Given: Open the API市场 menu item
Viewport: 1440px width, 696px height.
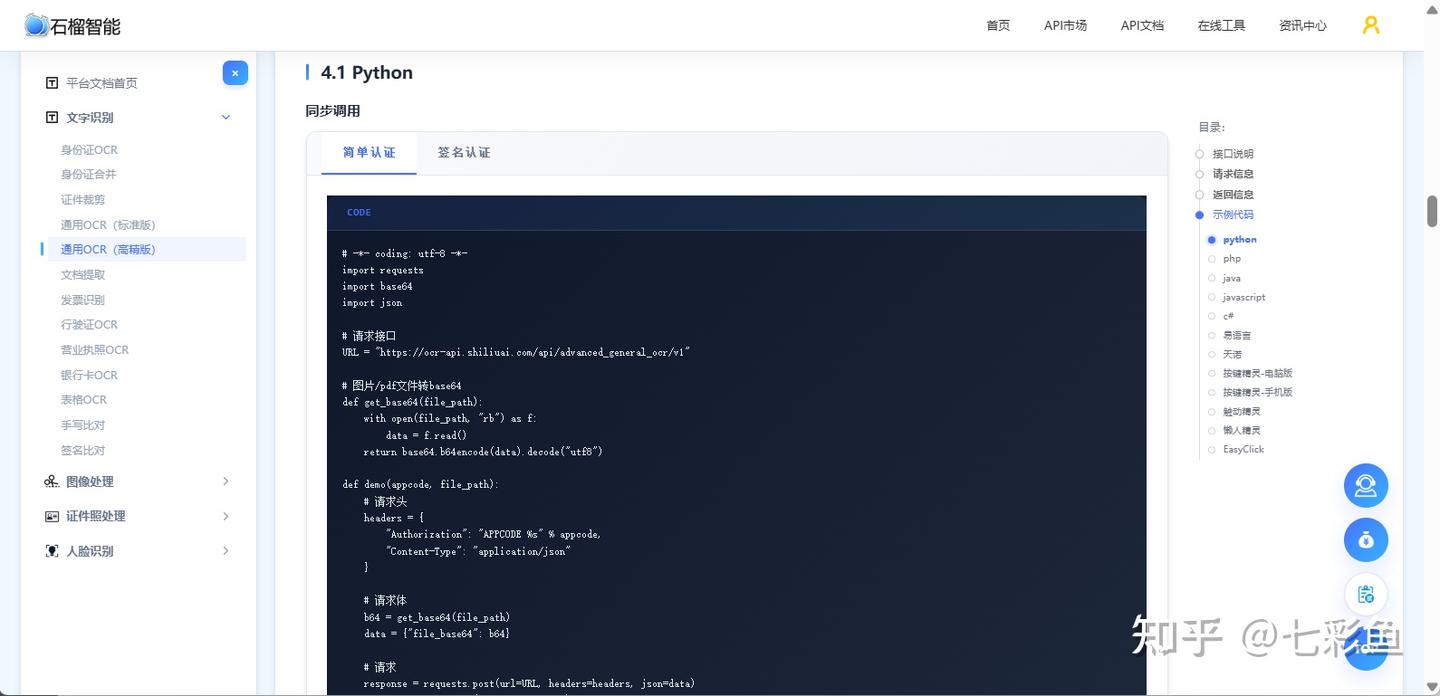Looking at the screenshot, I should point(1065,26).
